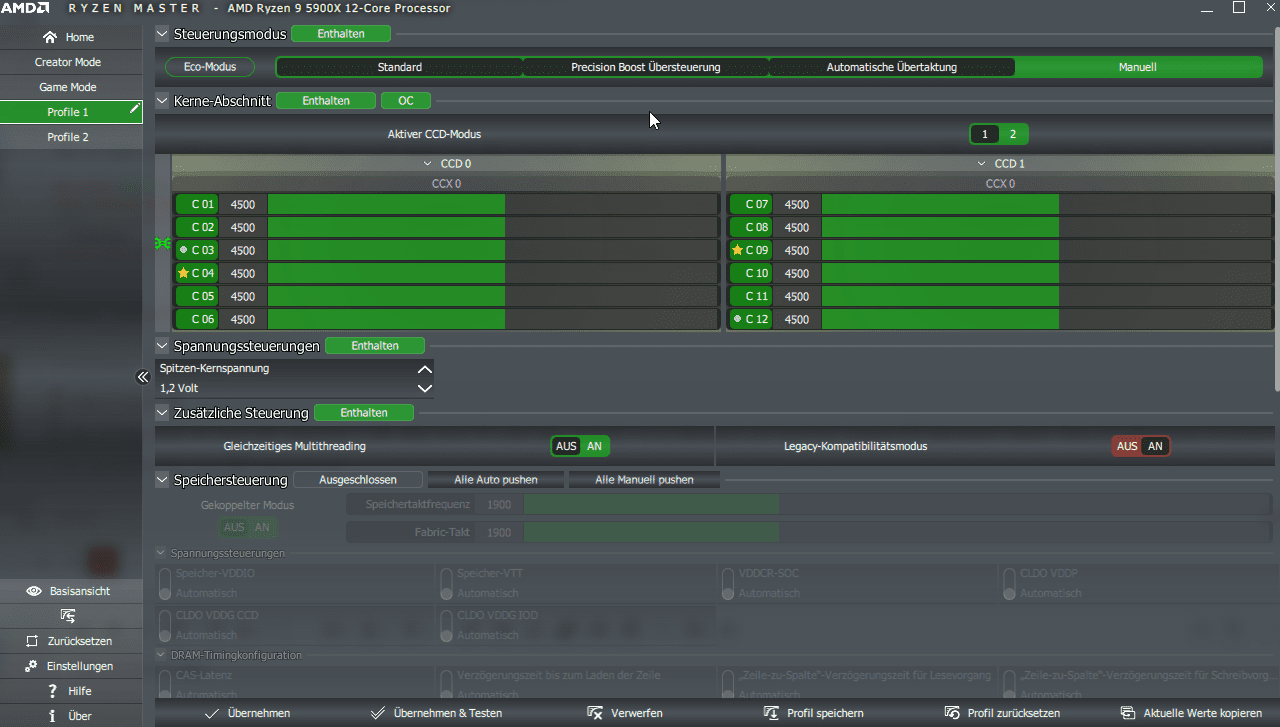Collapse the sidebar with double-arrow icon
This screenshot has width=1280, height=727.
pos(142,377)
